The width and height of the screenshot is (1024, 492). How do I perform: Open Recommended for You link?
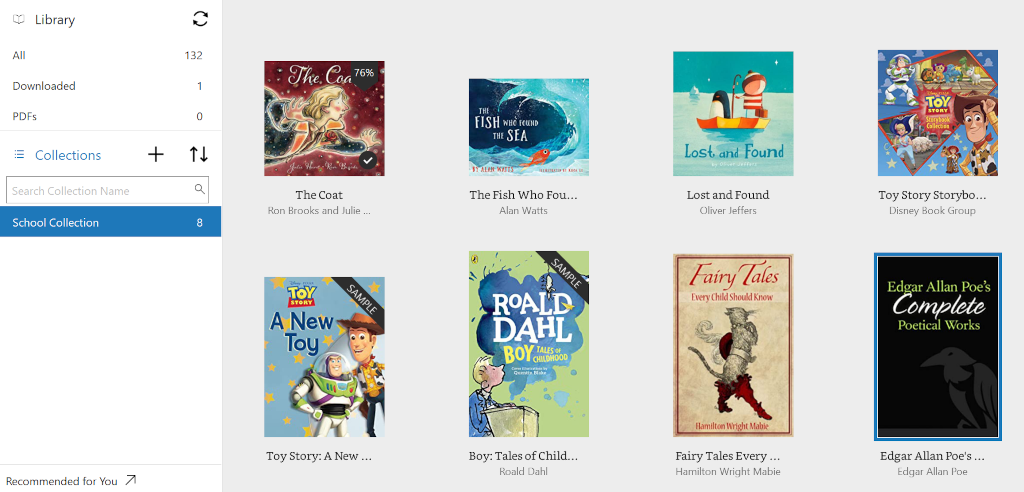tap(61, 481)
